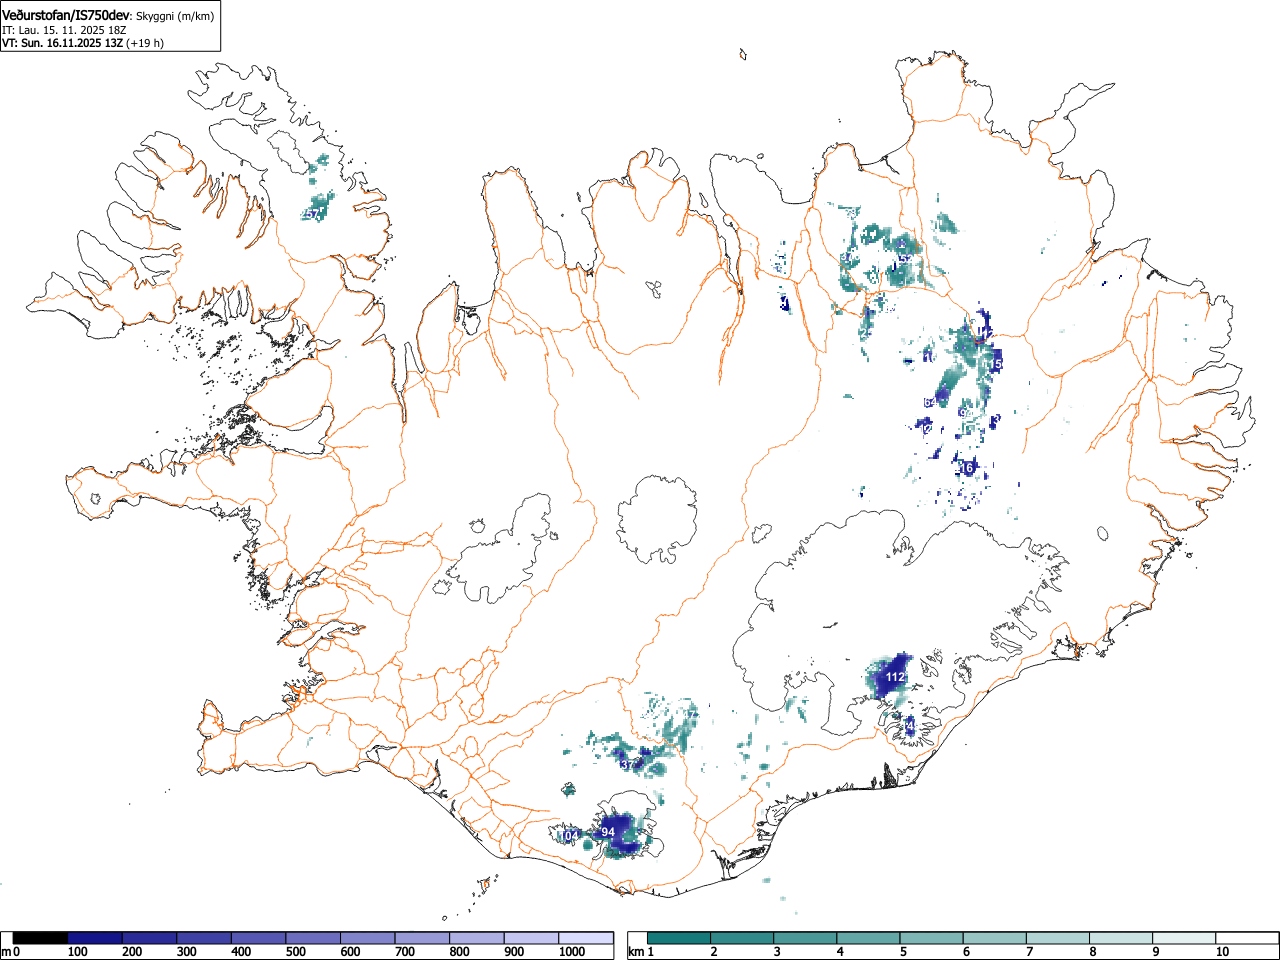Viewport: 1280px width, 960px height.
Task: Click the 'km' unit label of the legend
Action: tap(636, 952)
